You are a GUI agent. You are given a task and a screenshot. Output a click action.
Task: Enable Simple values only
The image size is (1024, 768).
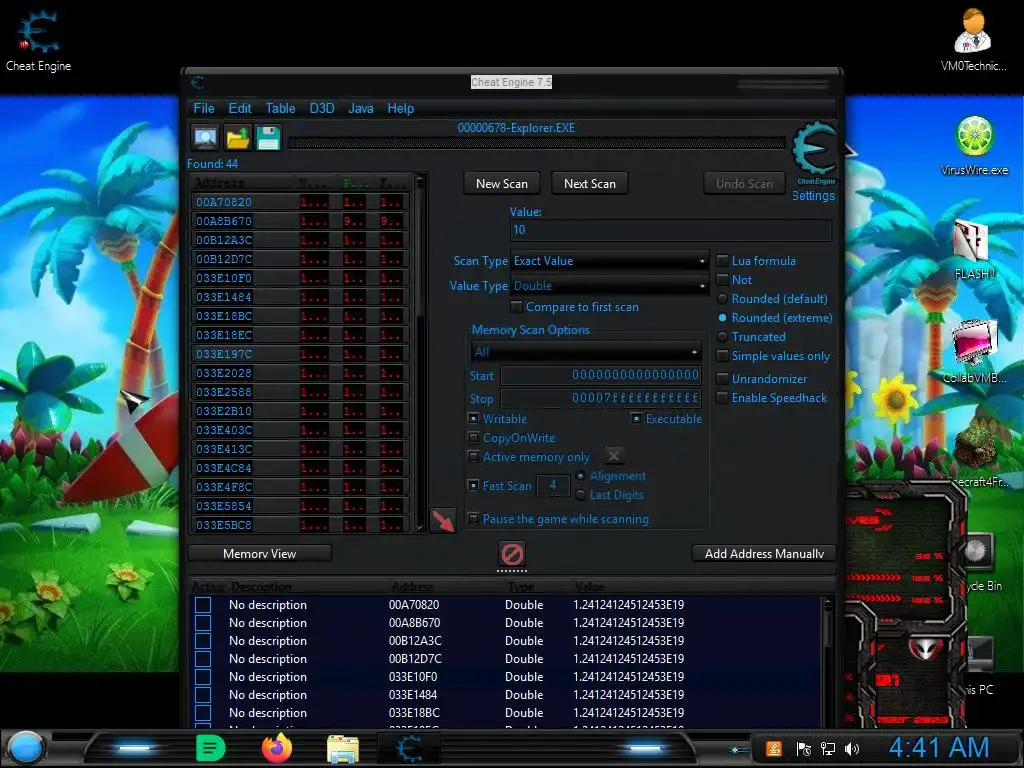click(x=722, y=356)
